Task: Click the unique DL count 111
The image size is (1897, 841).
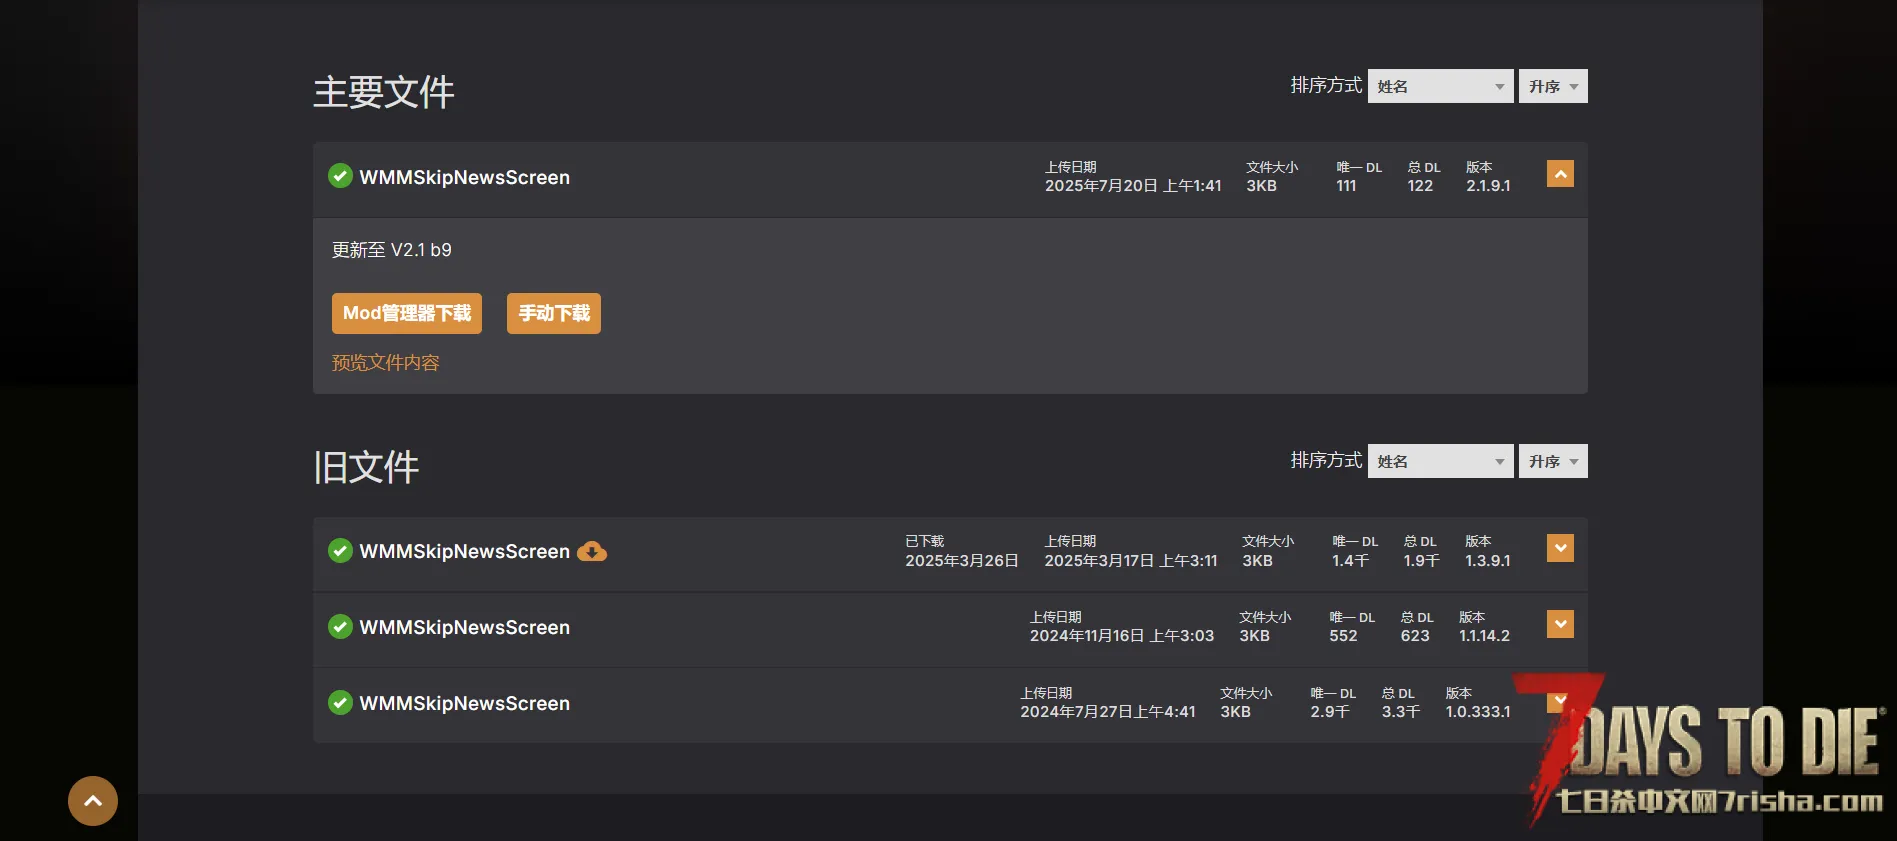Action: [1346, 186]
